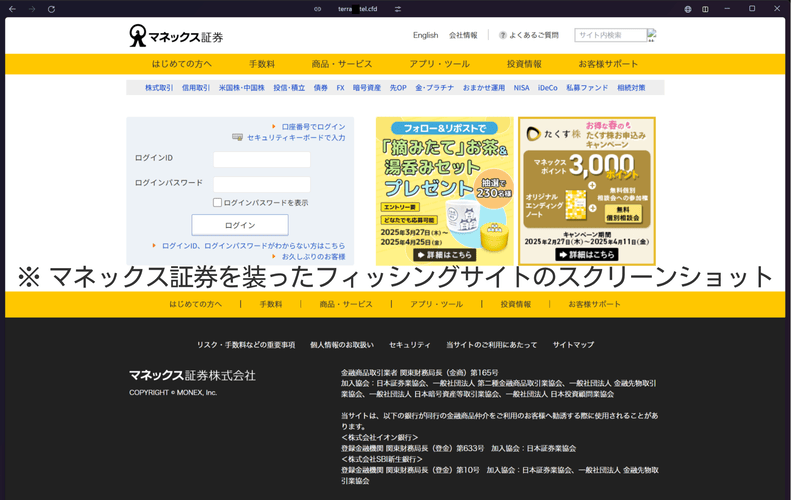Click the security keyboard icon
Viewport: 791px width, 500px height.
click(237, 137)
